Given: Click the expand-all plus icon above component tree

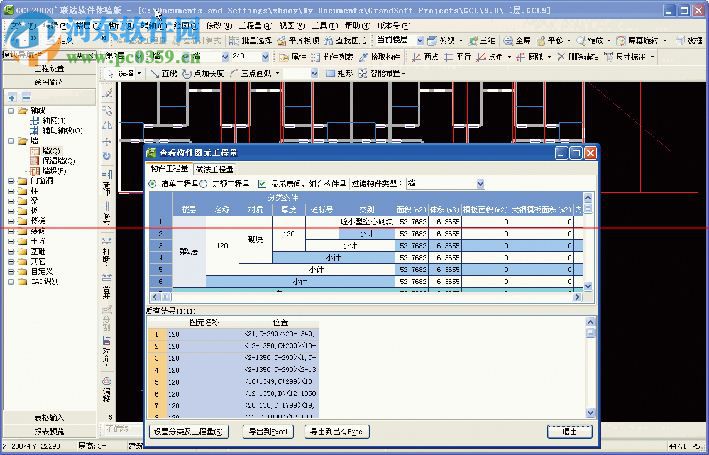Looking at the screenshot, I should (x=11, y=97).
